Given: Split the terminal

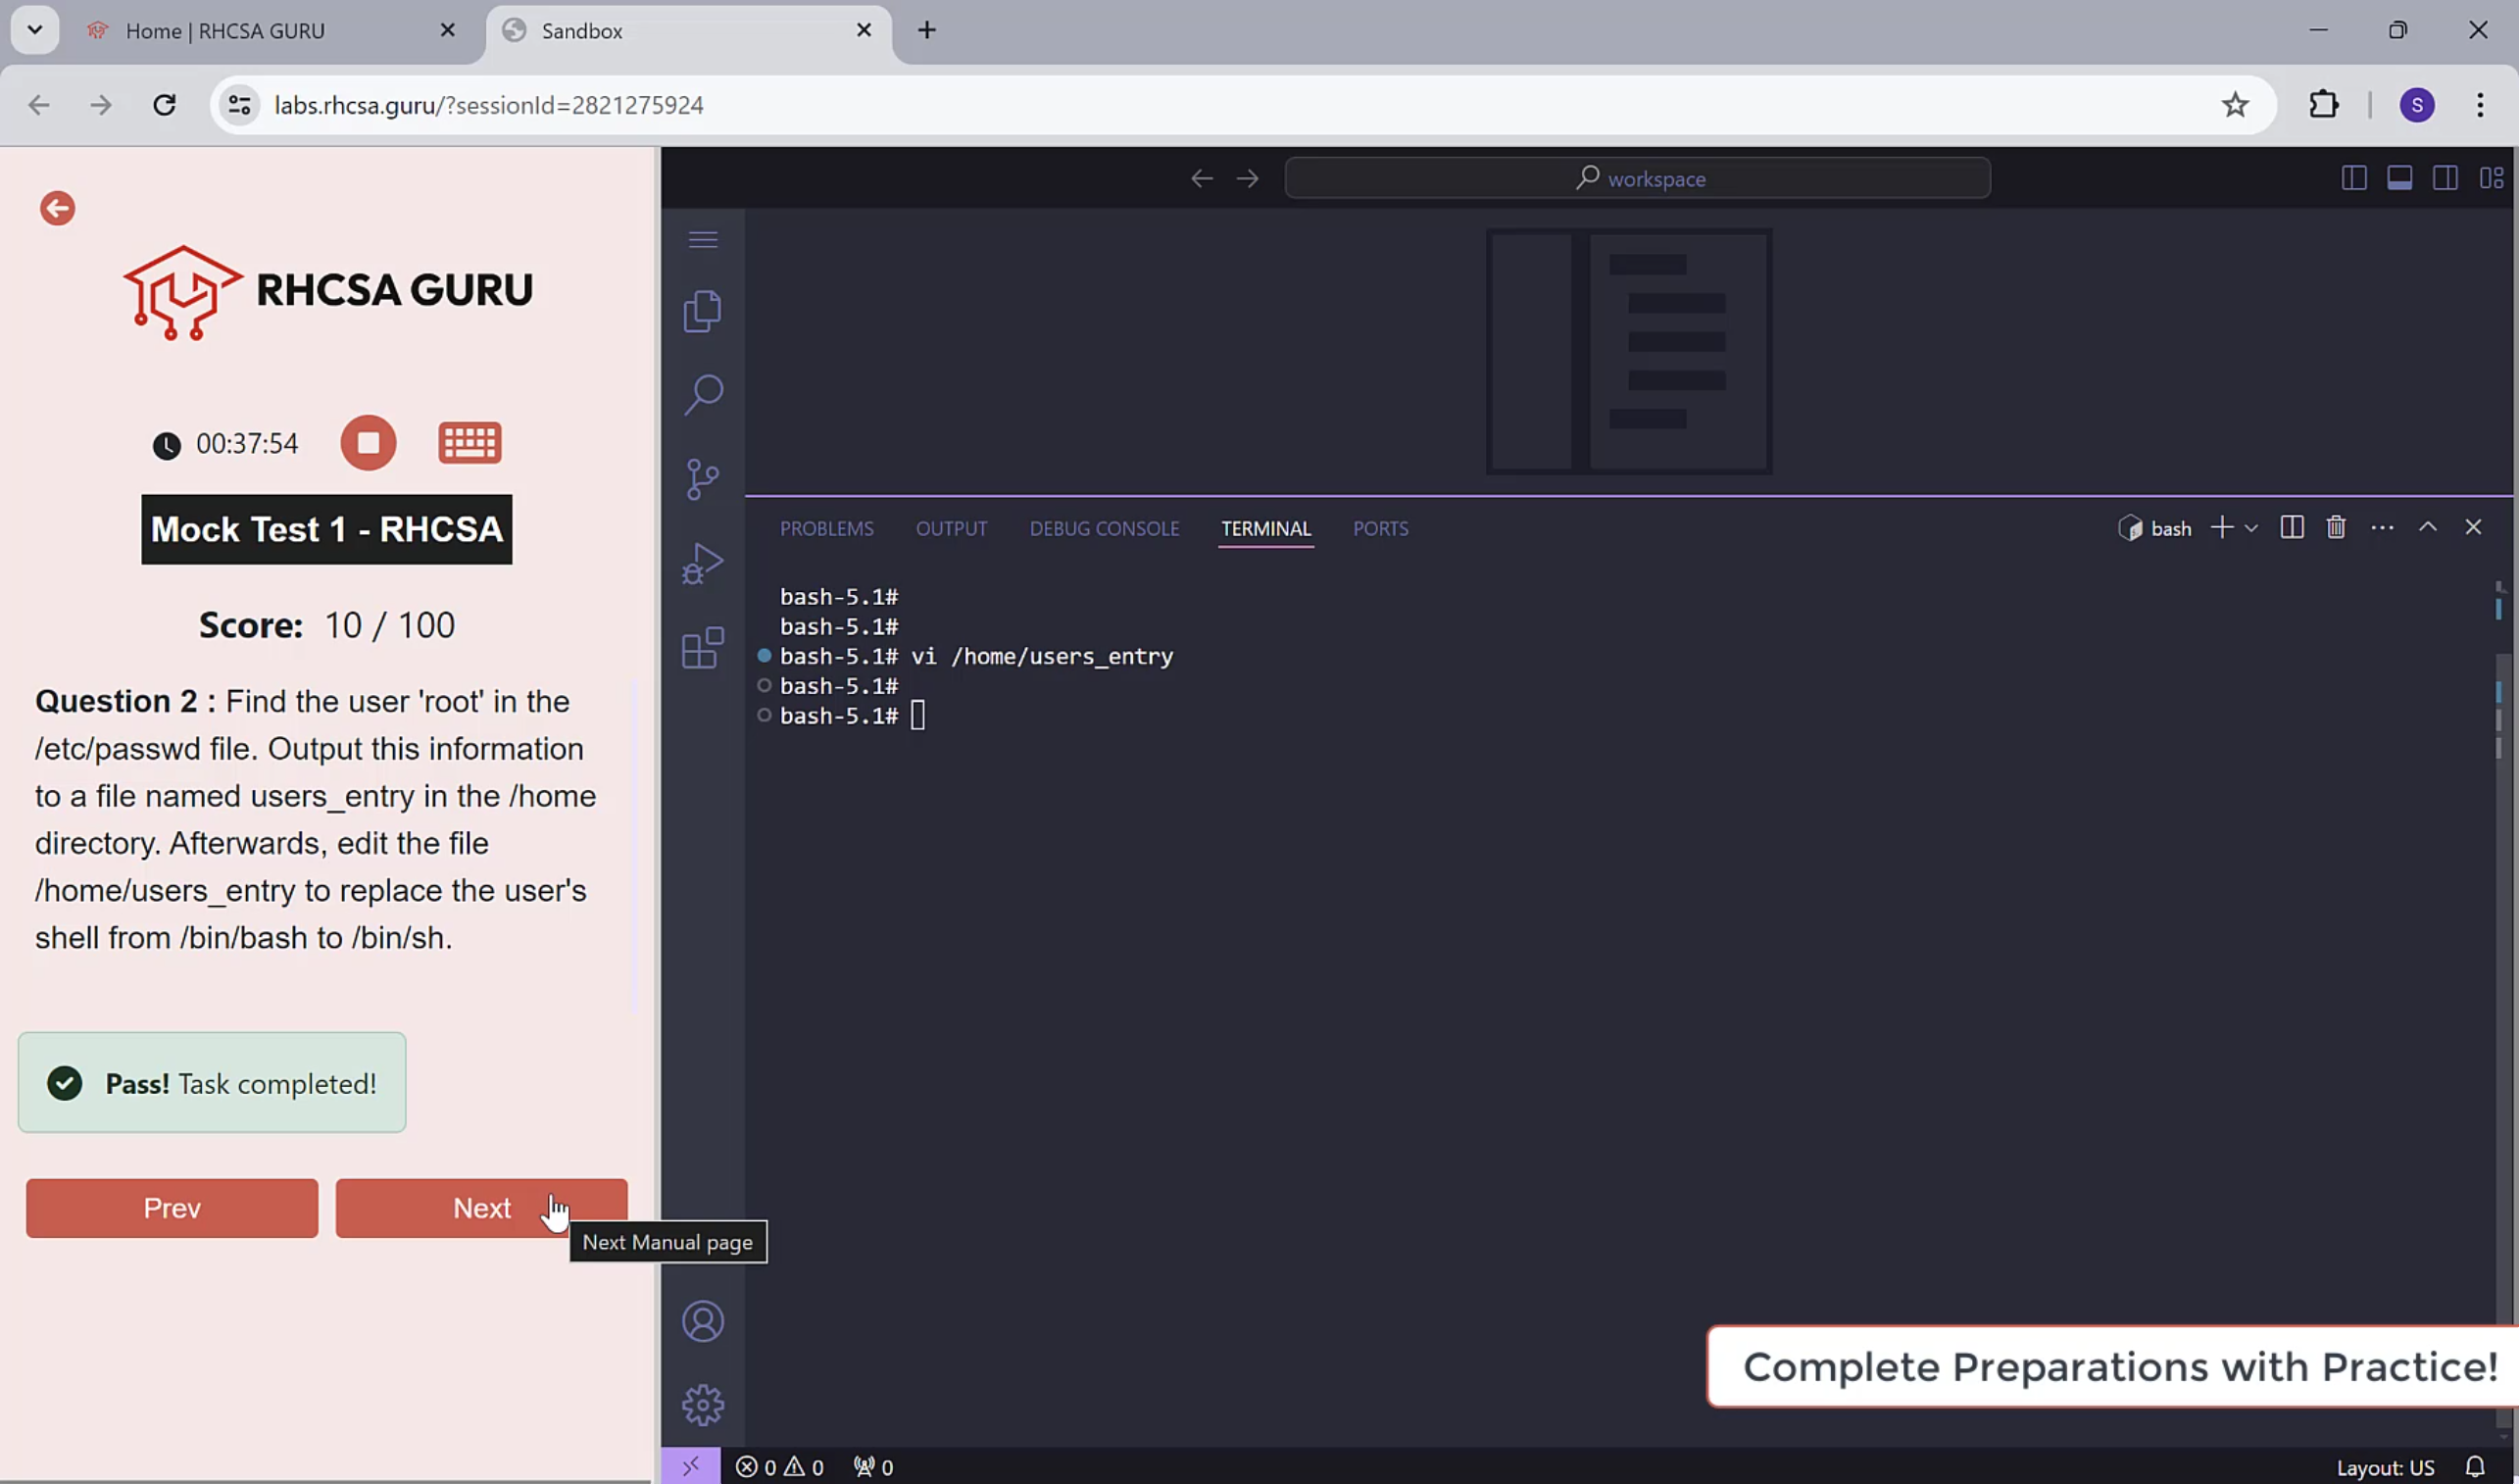Looking at the screenshot, I should pyautogui.click(x=2292, y=527).
